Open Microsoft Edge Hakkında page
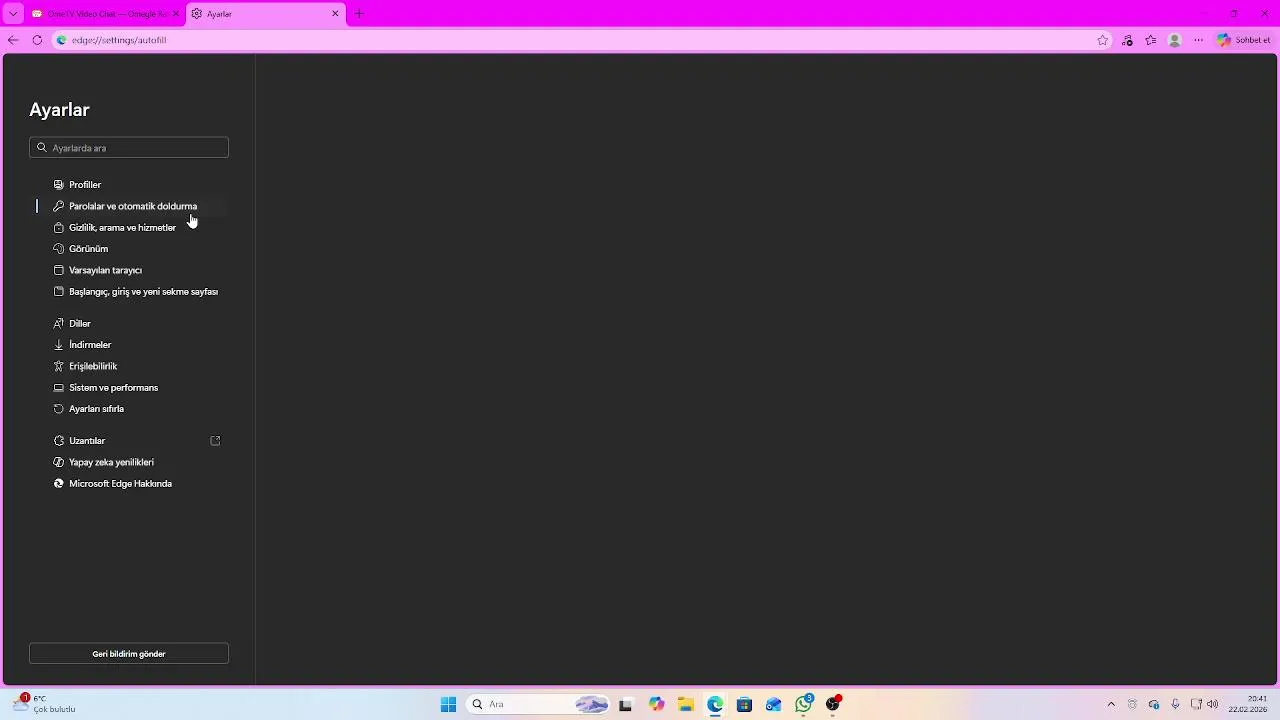The width and height of the screenshot is (1280, 720). (x=120, y=484)
